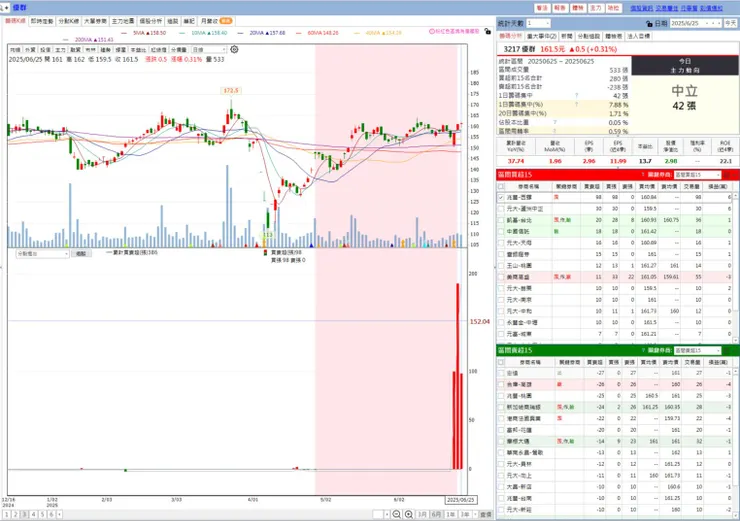Open the 重大事件(2) tab

click(x=542, y=36)
